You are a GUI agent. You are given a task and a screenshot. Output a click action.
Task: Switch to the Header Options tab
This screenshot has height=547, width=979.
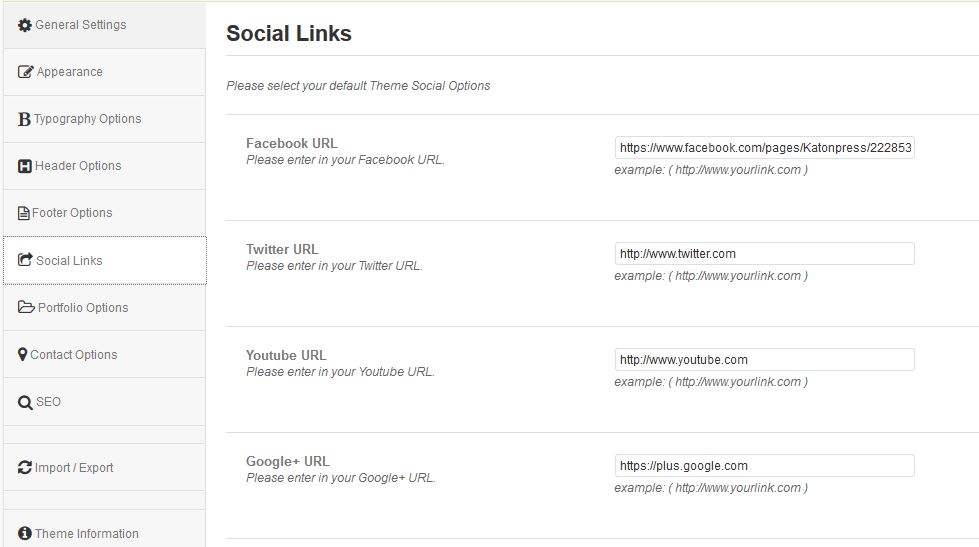point(78,166)
